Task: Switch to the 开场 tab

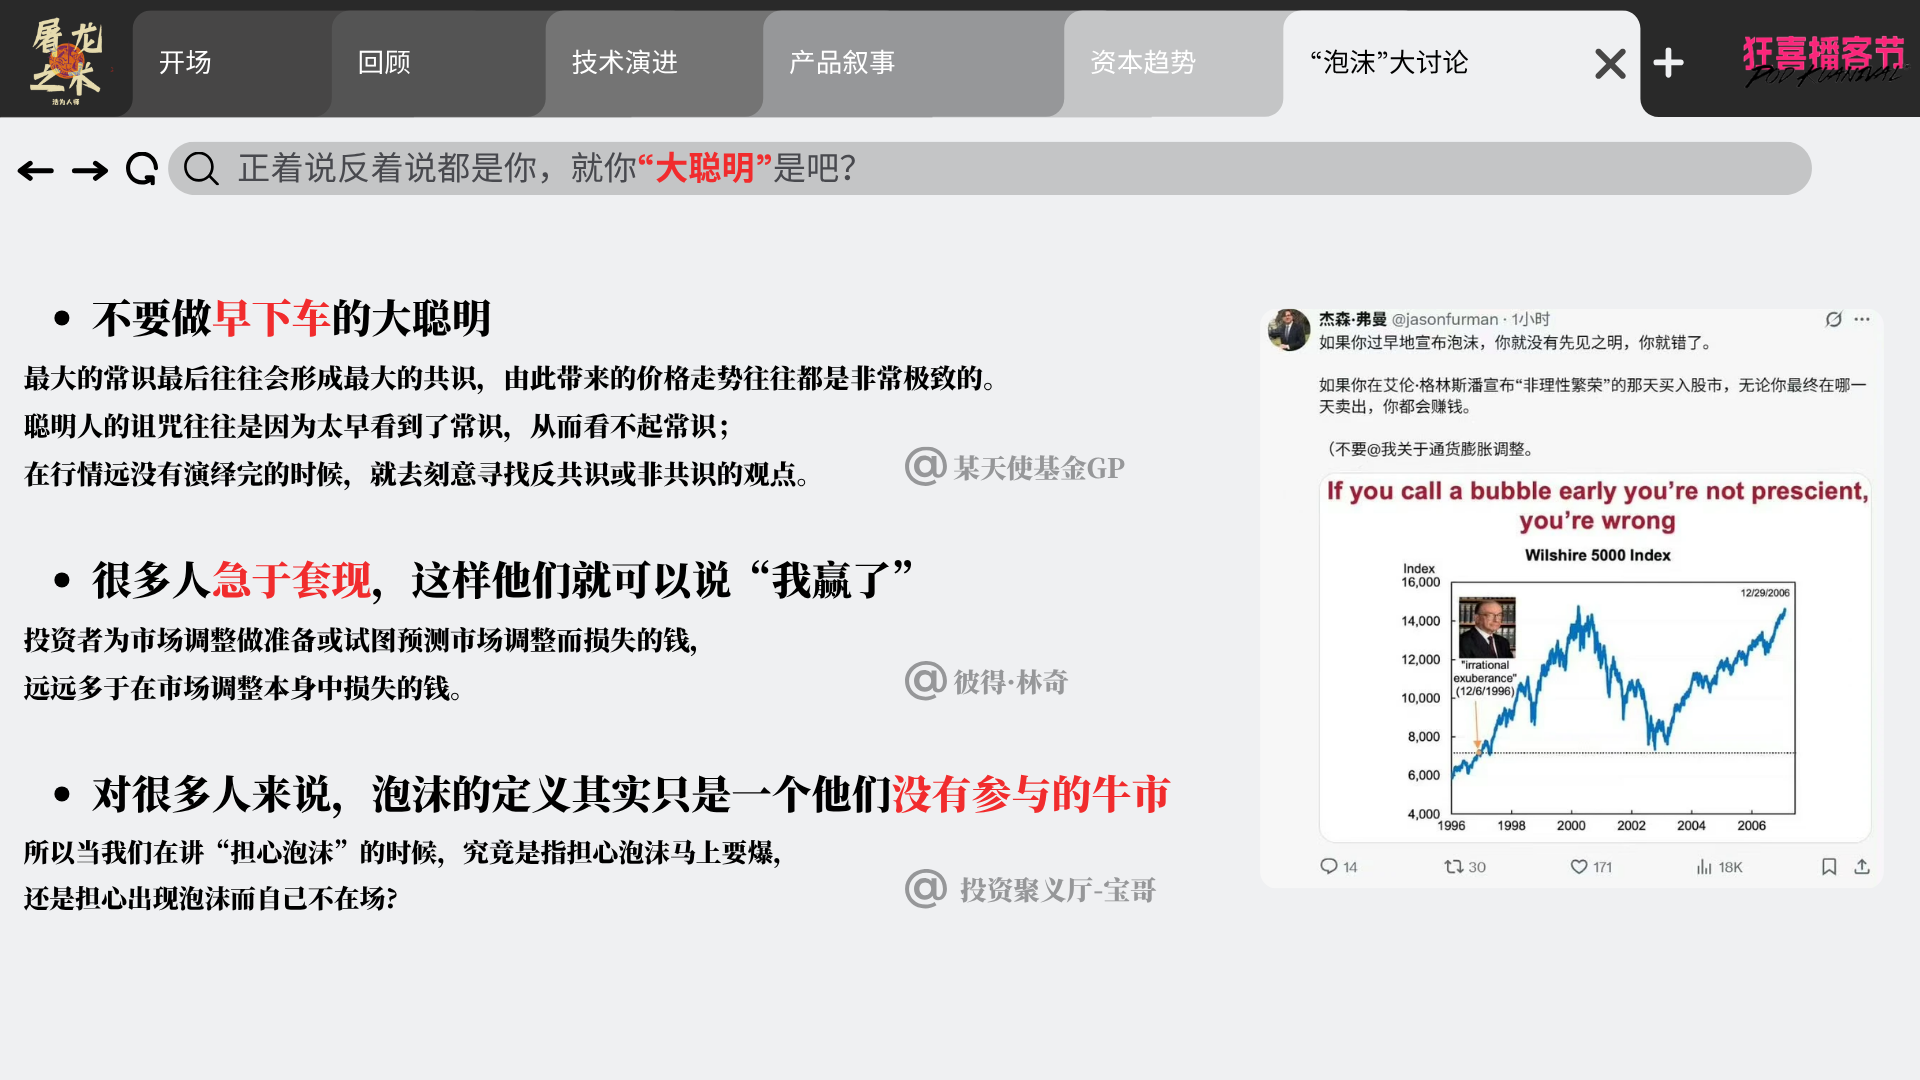Action: pyautogui.click(x=185, y=63)
